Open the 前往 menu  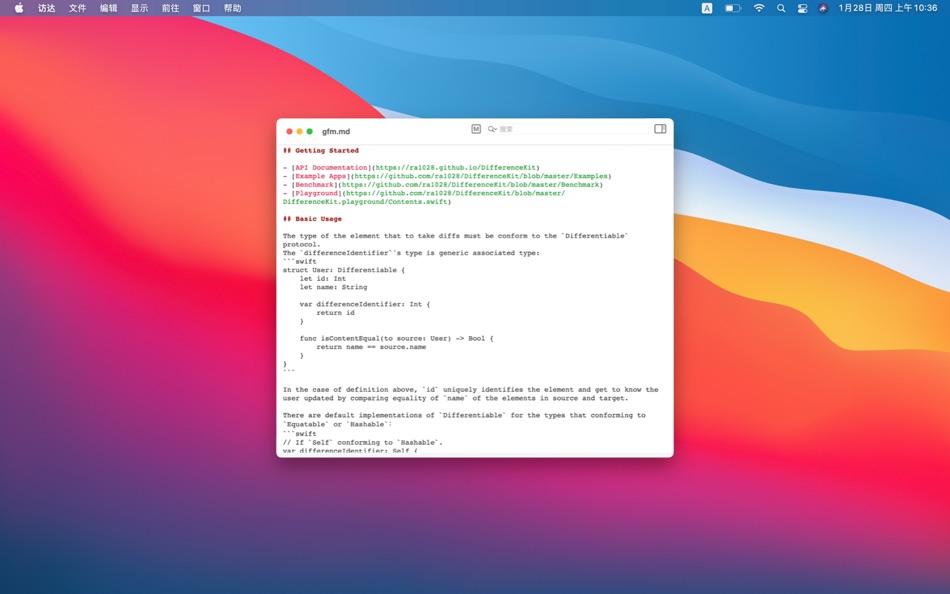tap(170, 8)
